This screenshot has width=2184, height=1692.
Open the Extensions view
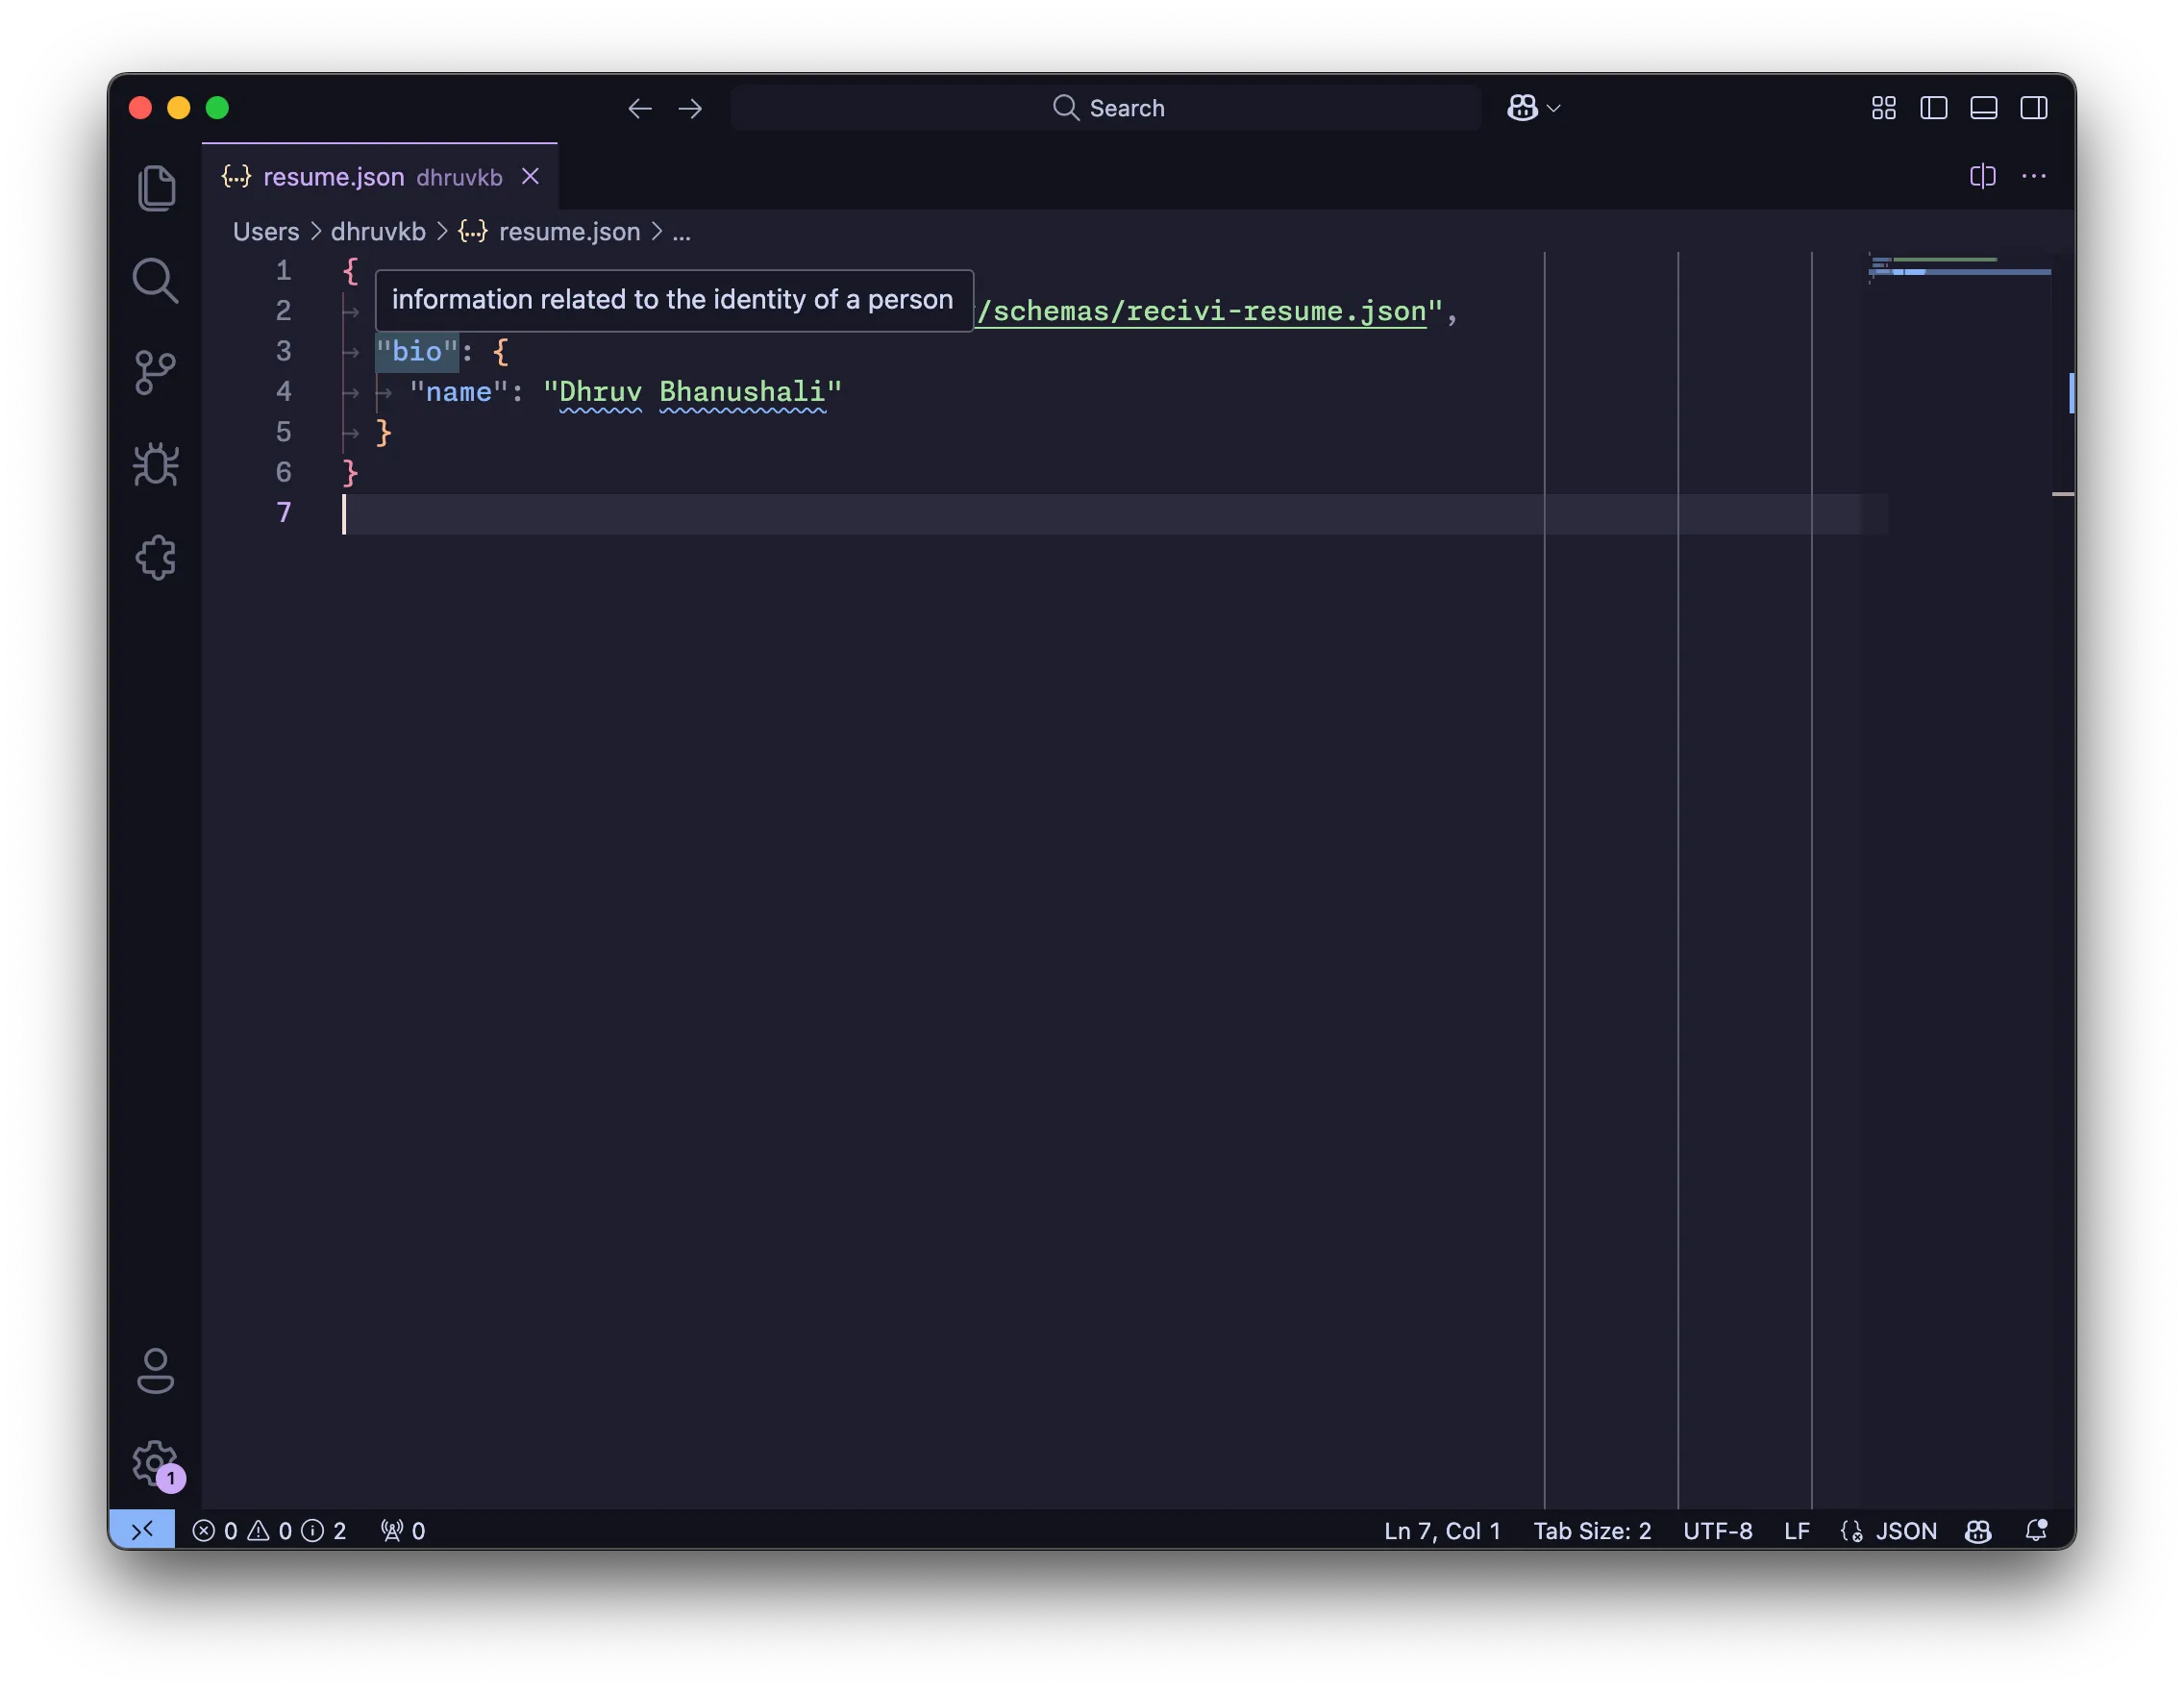pos(156,558)
